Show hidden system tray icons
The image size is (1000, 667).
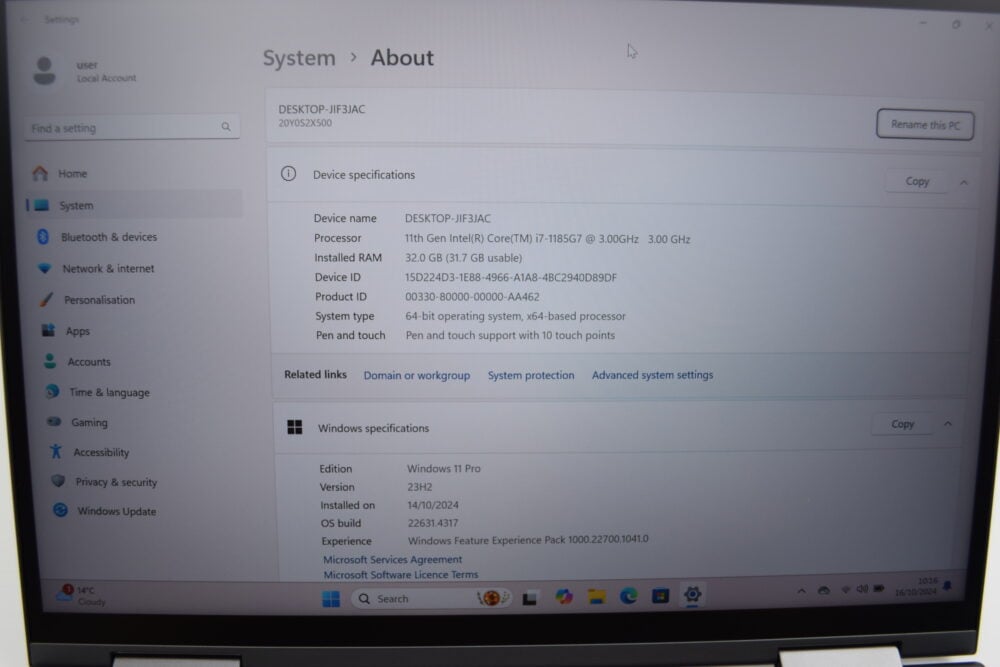tap(802, 591)
